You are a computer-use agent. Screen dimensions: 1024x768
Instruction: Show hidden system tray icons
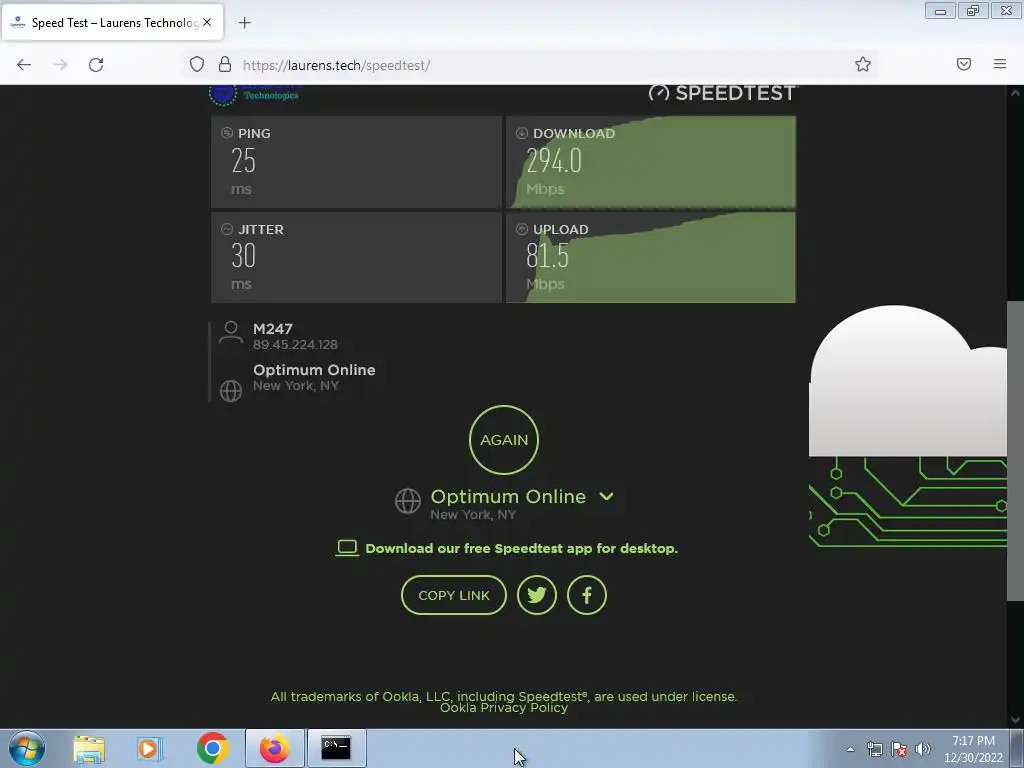850,749
